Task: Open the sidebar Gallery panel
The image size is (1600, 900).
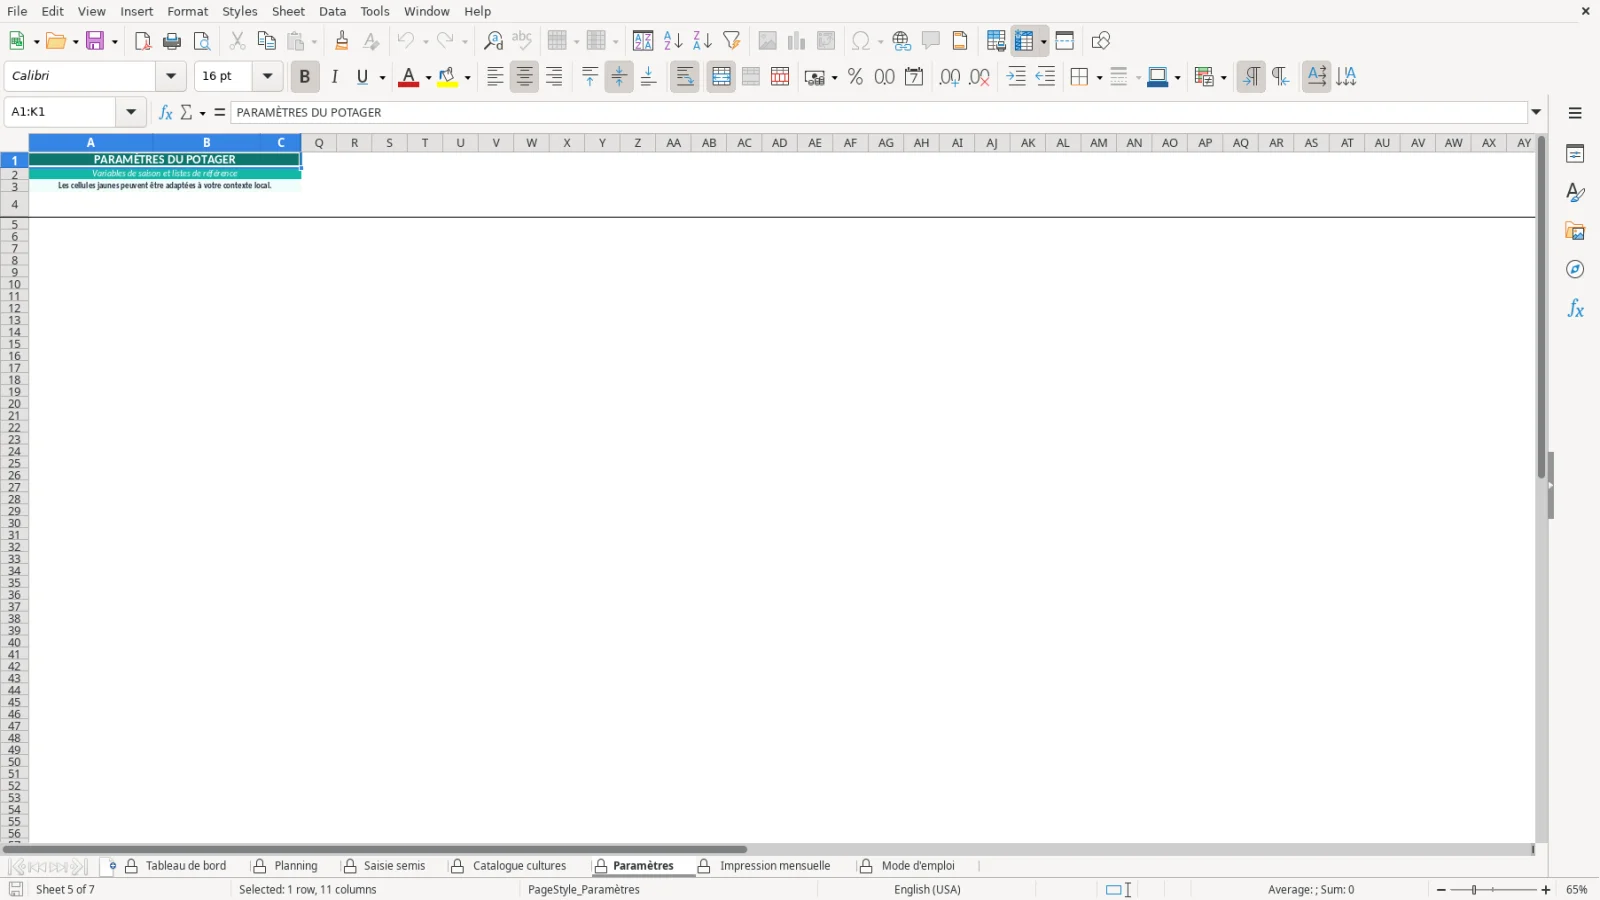Action: point(1575,231)
